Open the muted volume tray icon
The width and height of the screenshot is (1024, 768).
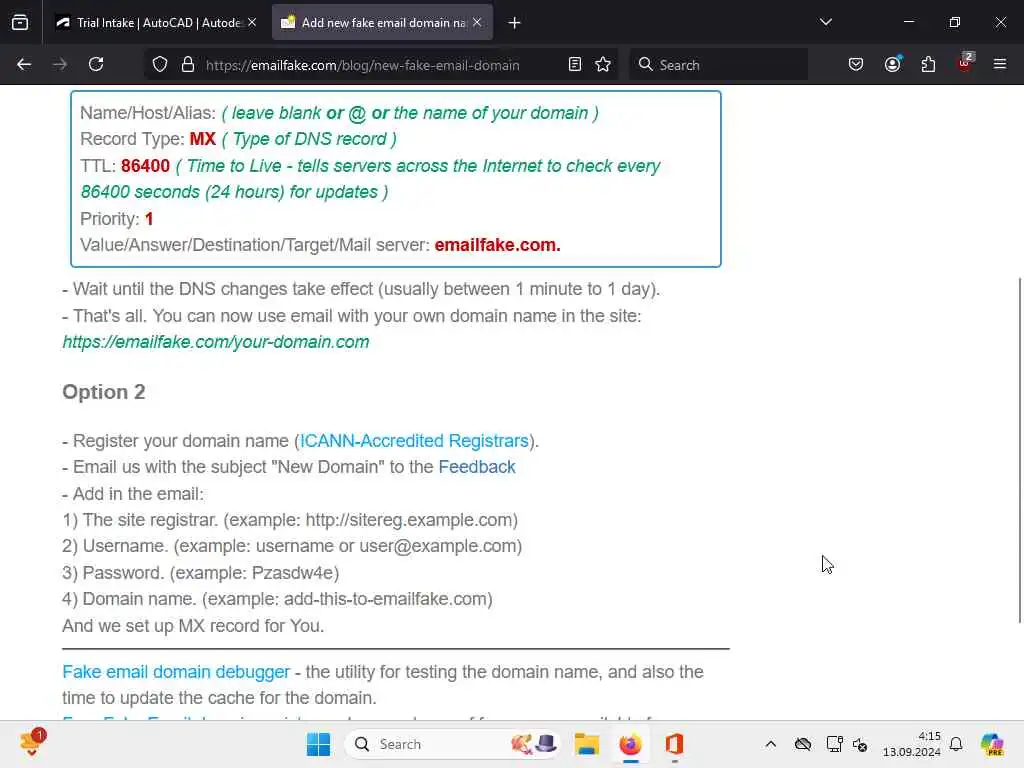click(860, 744)
